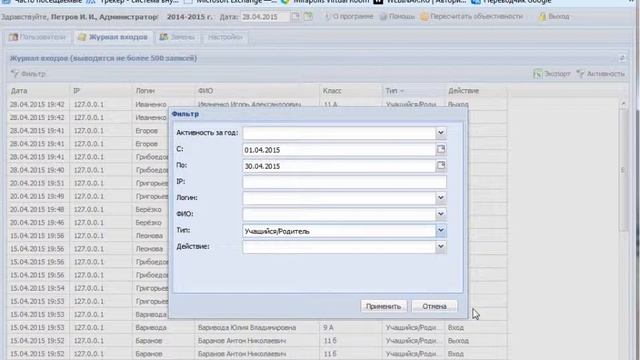The width and height of the screenshot is (640, 360).
Task: Sort by the Действие column header
Action: [x=476, y=91]
